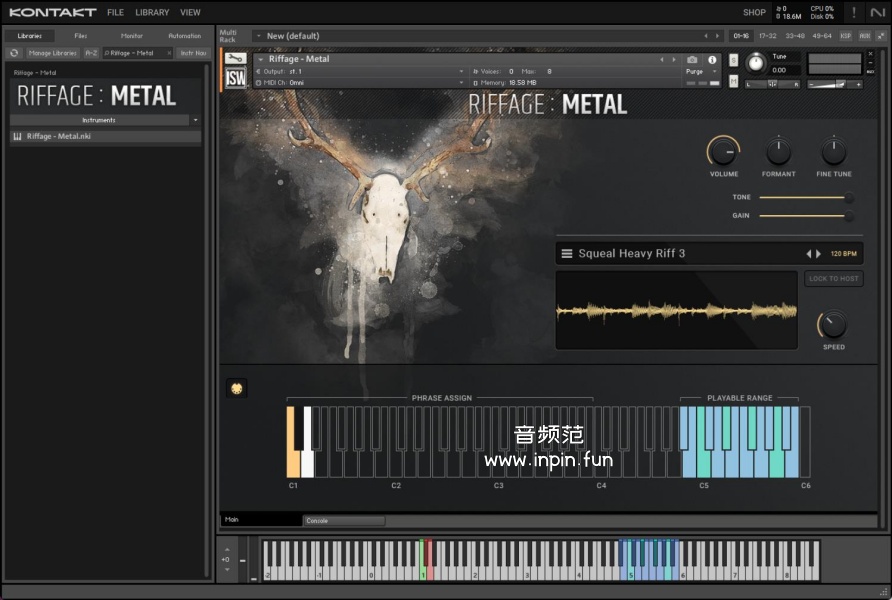The image size is (892, 600).
Task: Open the FILE menu
Action: 115,12
